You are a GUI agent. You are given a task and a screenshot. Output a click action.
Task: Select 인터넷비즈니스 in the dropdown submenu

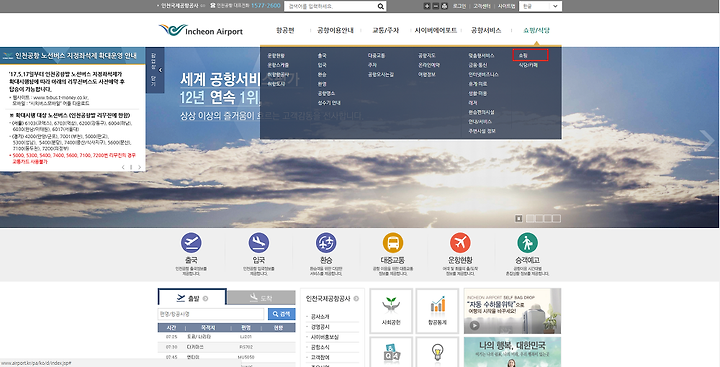(x=484, y=74)
